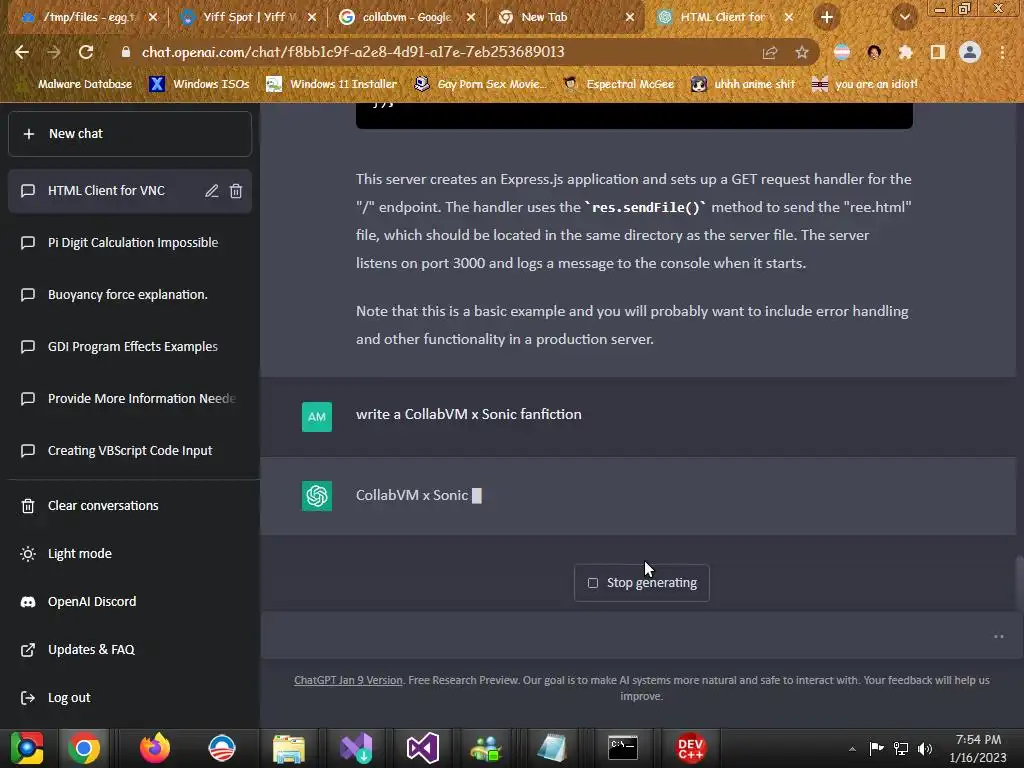1024x768 pixels.
Task: Bookmark this page with the star icon
Action: click(x=802, y=52)
